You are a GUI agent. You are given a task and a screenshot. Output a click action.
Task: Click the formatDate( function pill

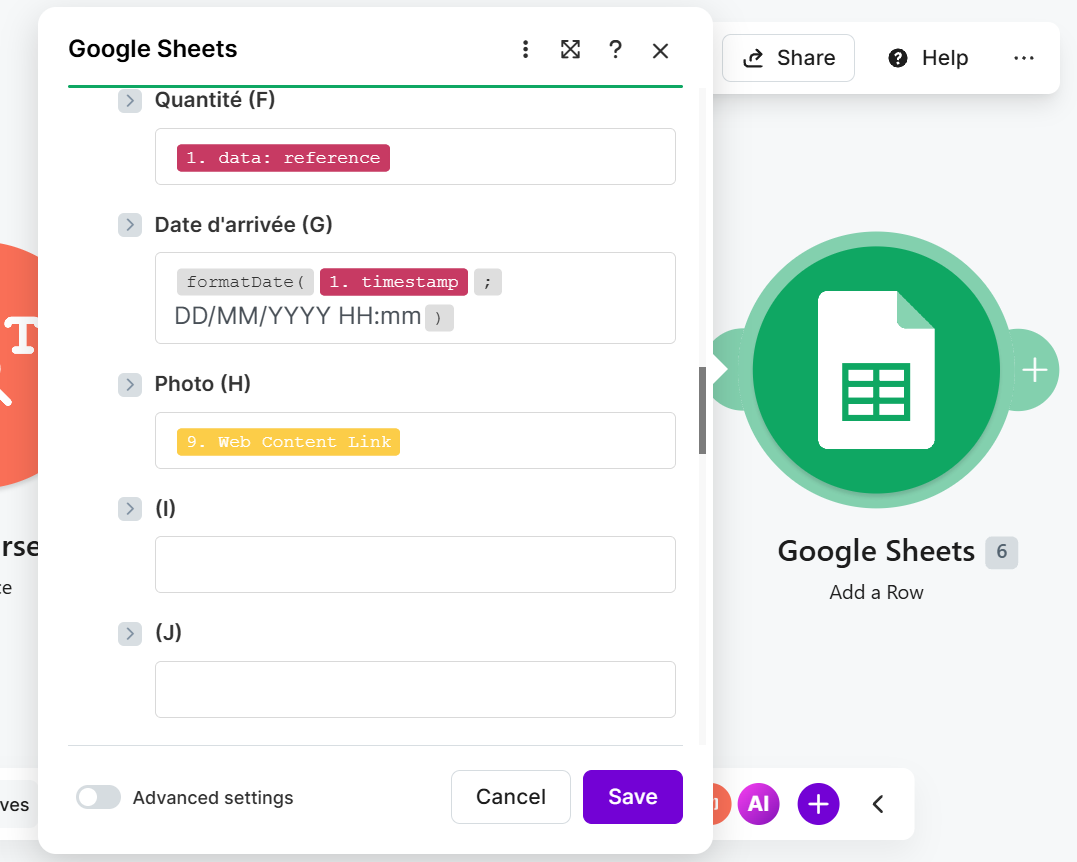pyautogui.click(x=245, y=282)
